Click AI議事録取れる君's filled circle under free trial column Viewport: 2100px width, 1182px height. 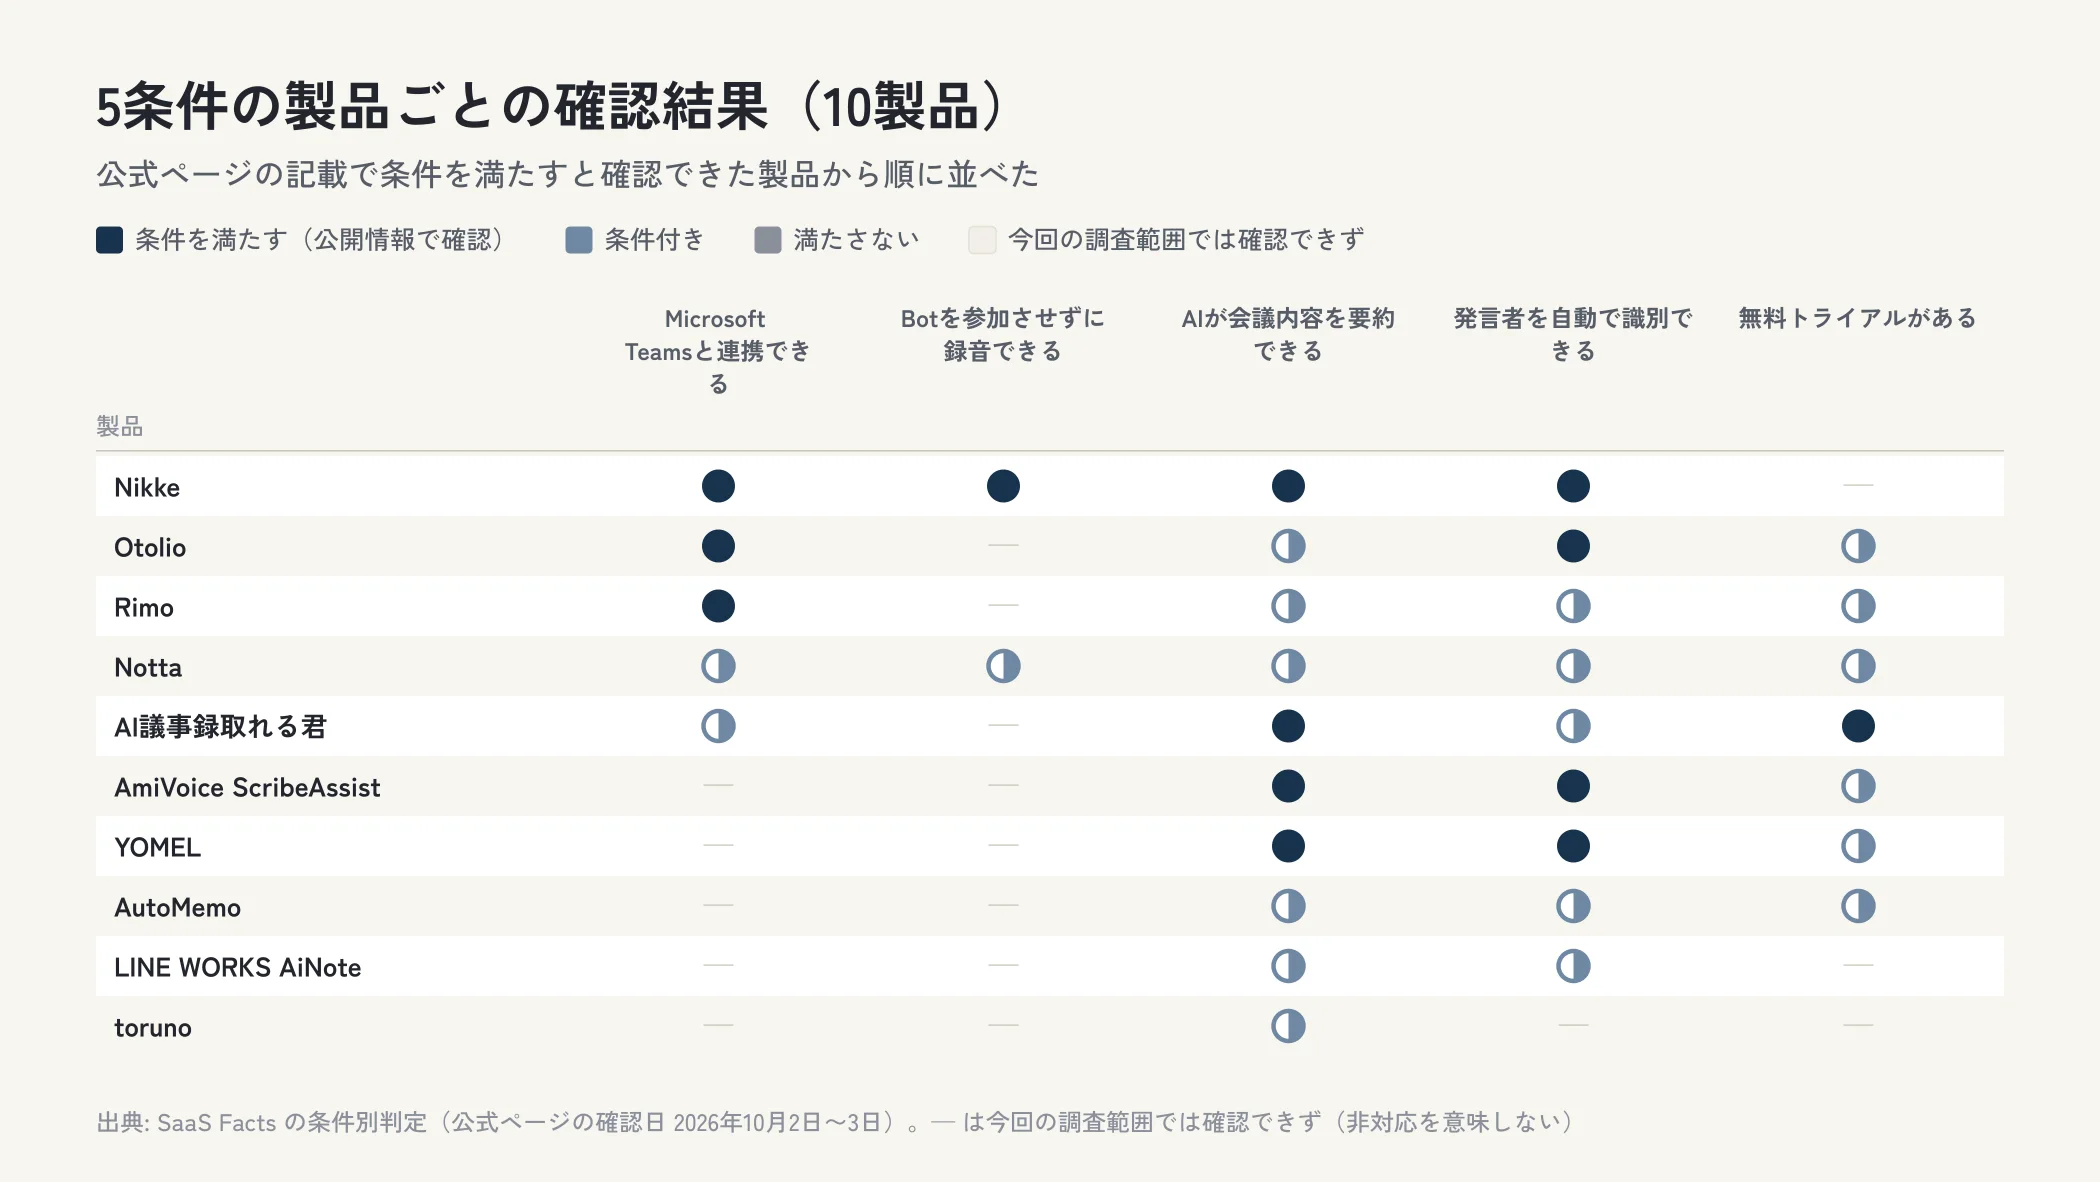1858,726
